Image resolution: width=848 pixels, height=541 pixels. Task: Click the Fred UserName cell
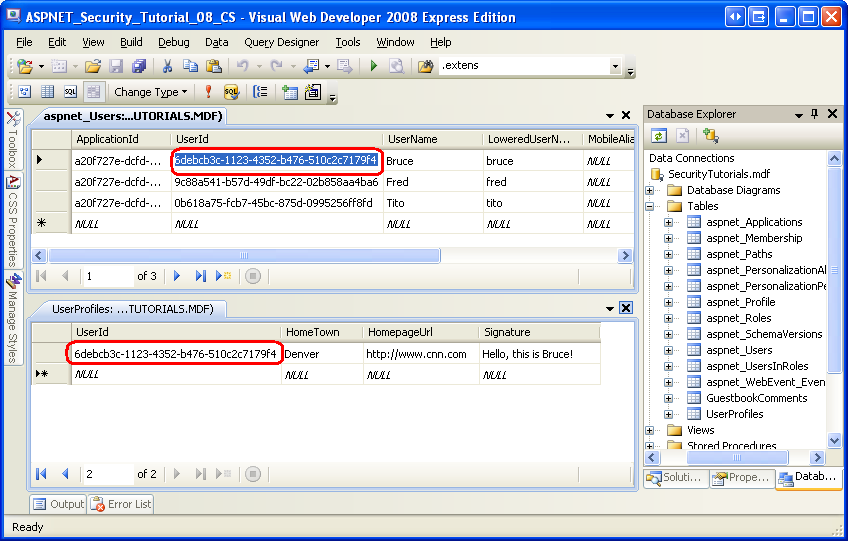click(x=433, y=182)
